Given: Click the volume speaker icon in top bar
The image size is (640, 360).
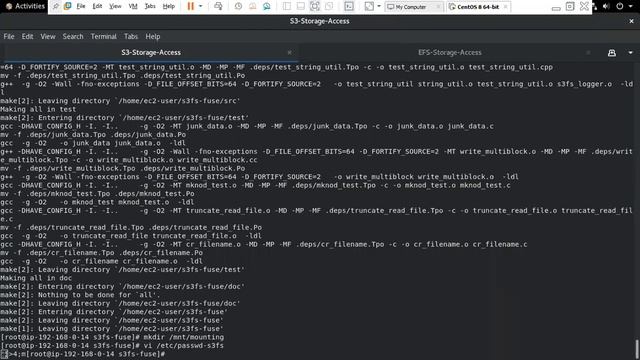Looking at the screenshot, I should [606, 6].
